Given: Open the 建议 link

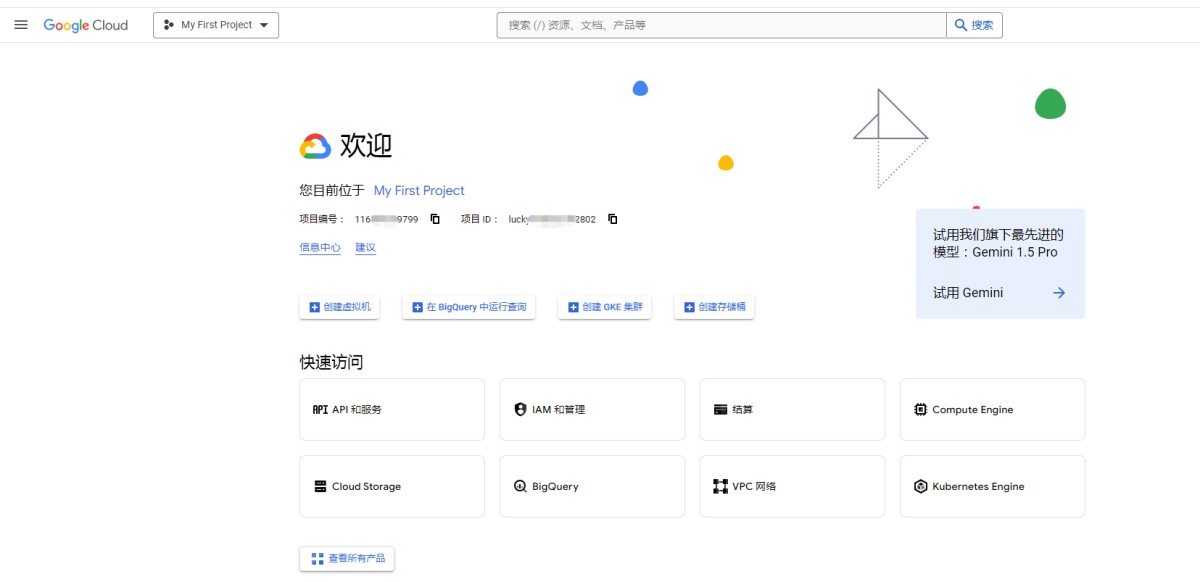Looking at the screenshot, I should pyautogui.click(x=366, y=248).
